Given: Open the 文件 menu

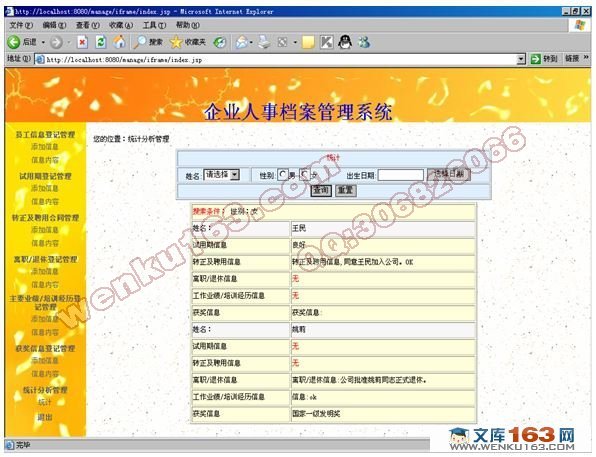Looking at the screenshot, I should coord(21,25).
